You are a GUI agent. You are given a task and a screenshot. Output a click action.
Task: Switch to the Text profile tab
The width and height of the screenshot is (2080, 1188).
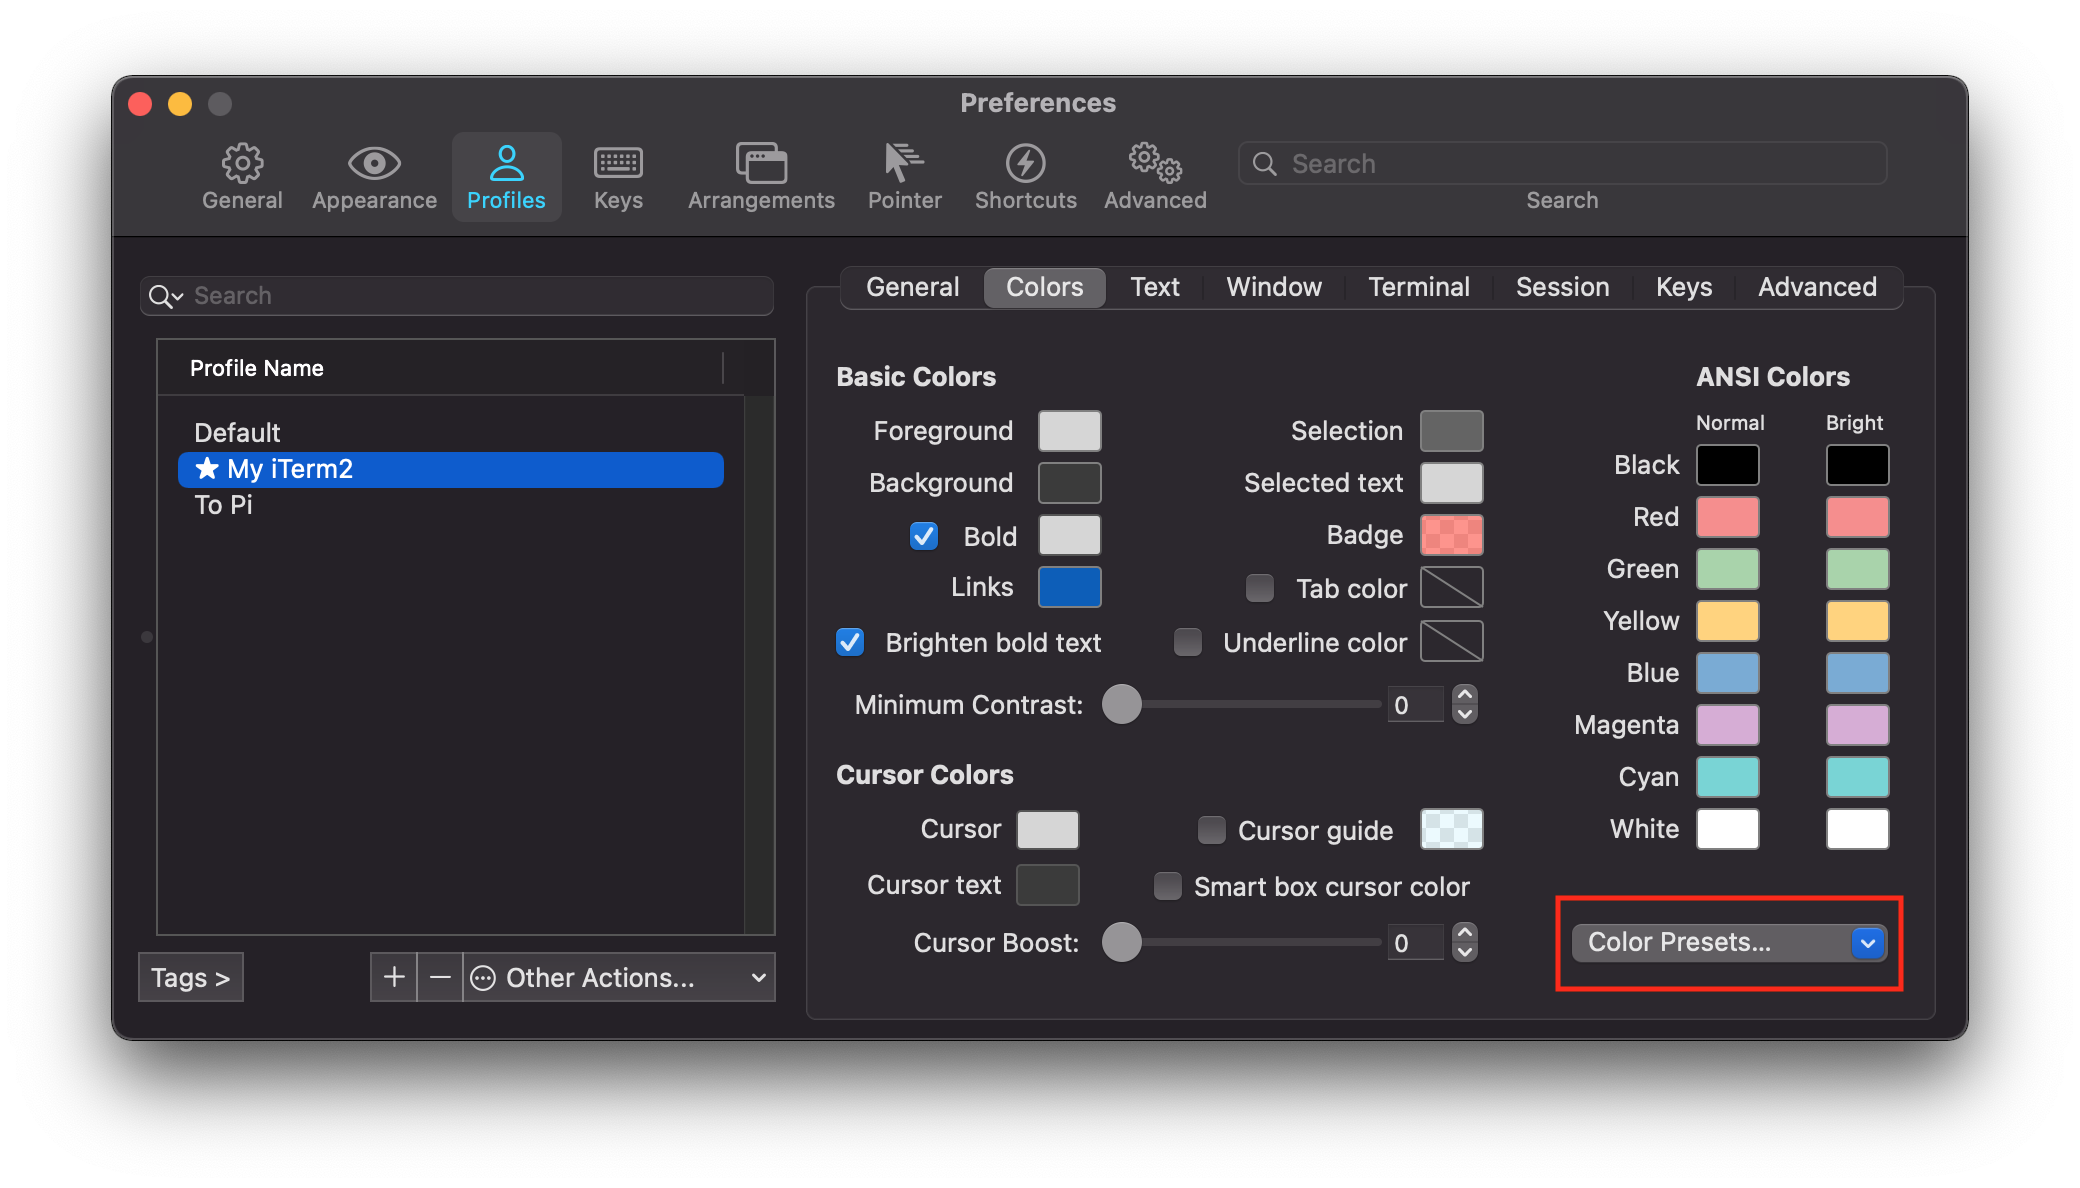pos(1155,287)
